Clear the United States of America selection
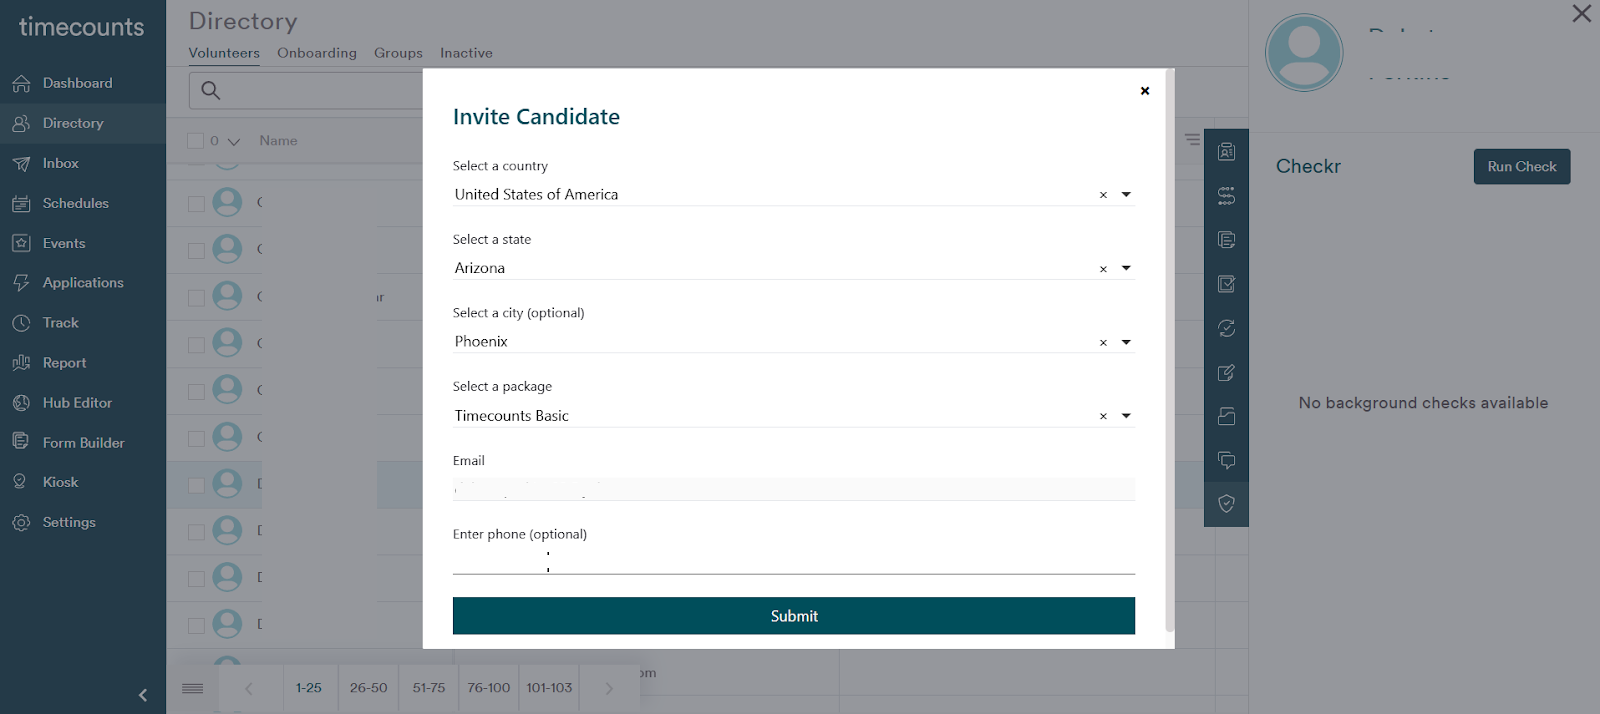1600x714 pixels. (1103, 195)
